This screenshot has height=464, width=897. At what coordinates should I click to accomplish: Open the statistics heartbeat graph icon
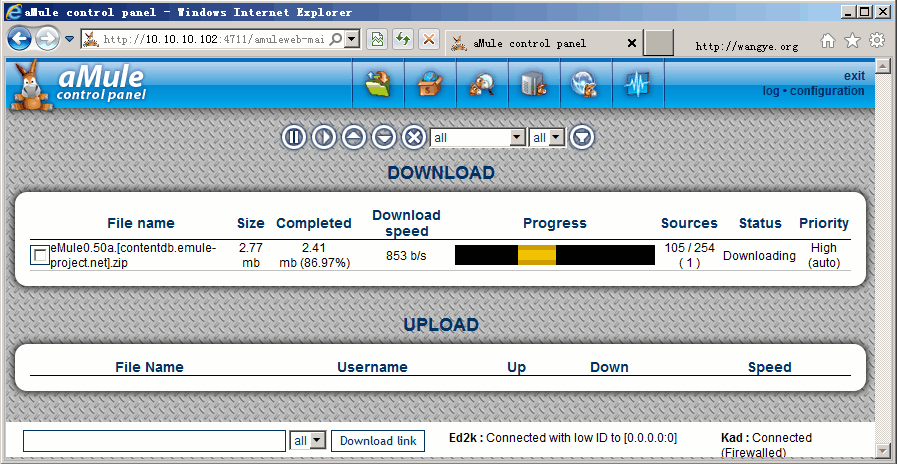pos(638,85)
